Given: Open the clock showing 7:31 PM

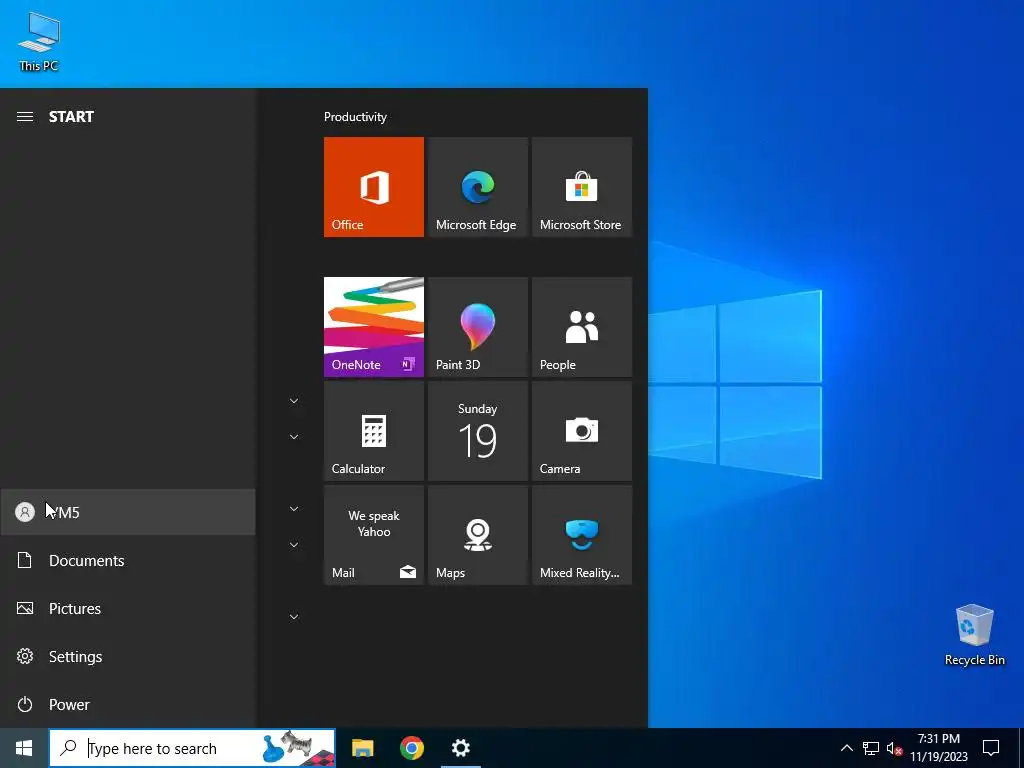Looking at the screenshot, I should click(x=939, y=748).
